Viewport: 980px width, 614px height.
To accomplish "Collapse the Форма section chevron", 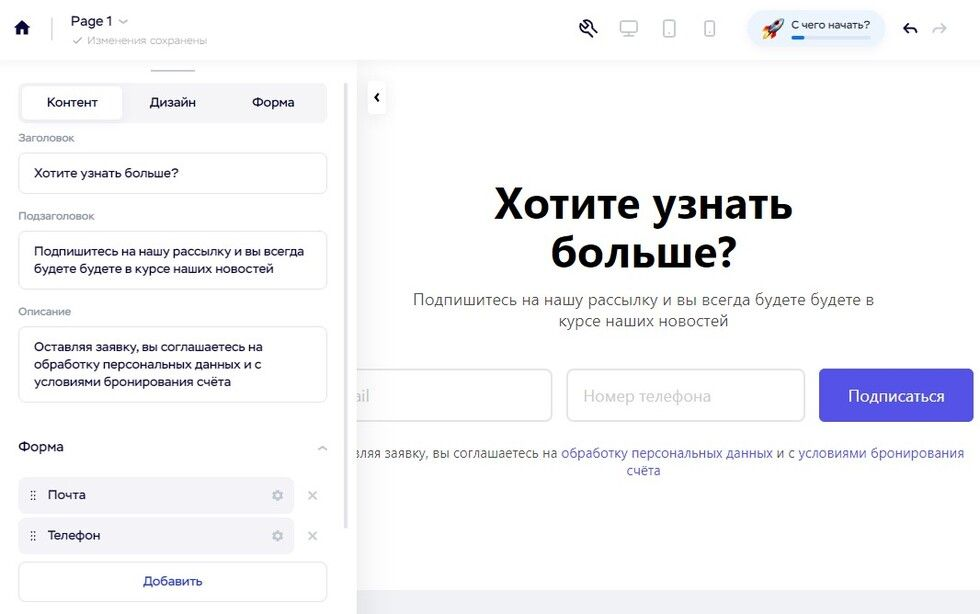I will (322, 448).
